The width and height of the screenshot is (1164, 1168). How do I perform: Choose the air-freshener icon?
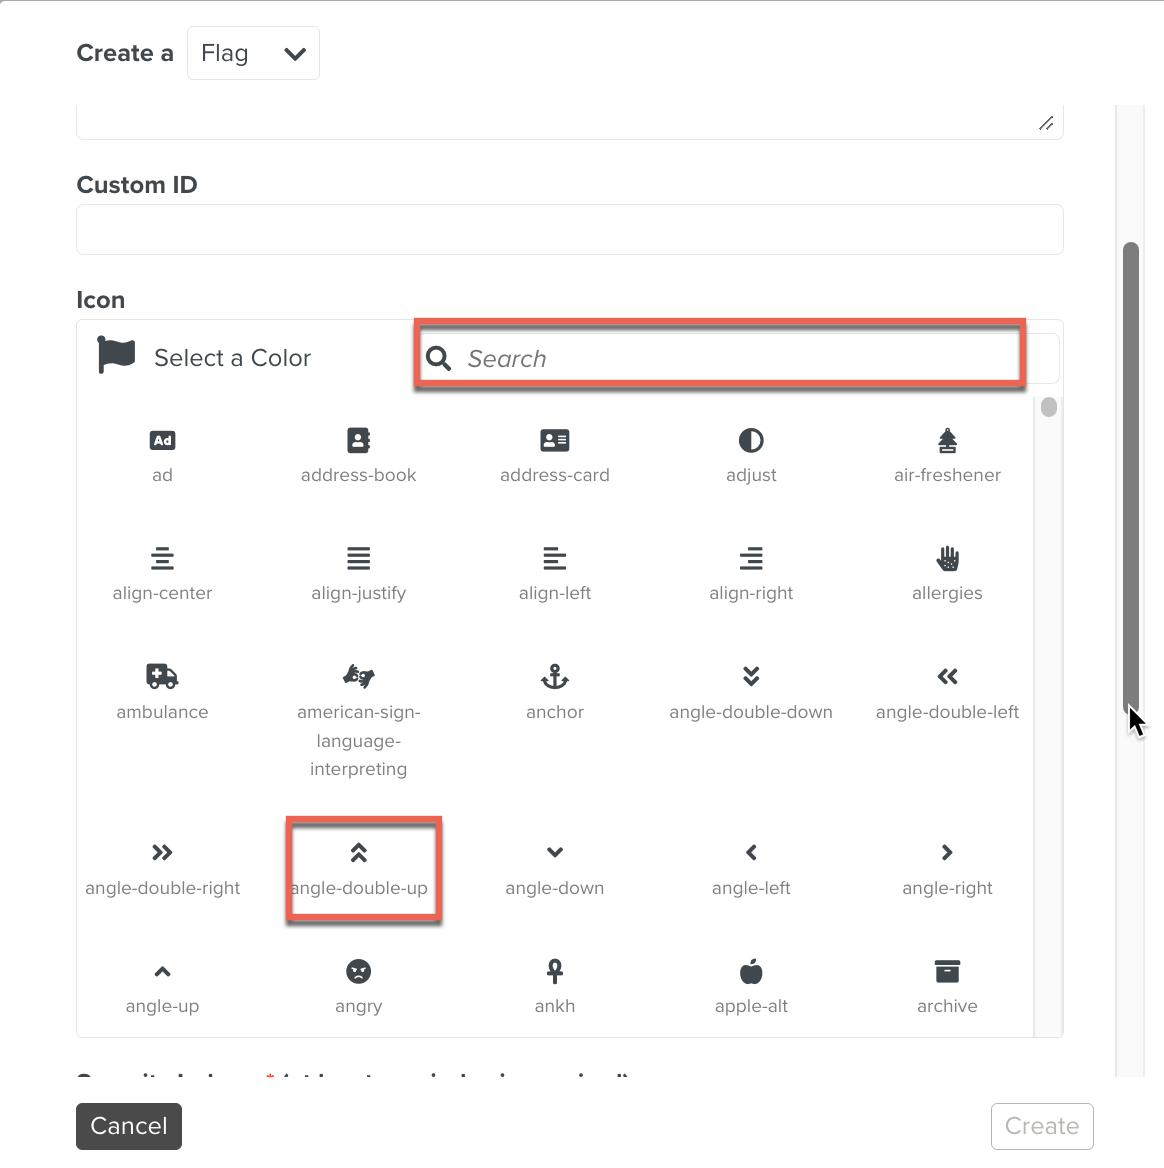coord(947,441)
